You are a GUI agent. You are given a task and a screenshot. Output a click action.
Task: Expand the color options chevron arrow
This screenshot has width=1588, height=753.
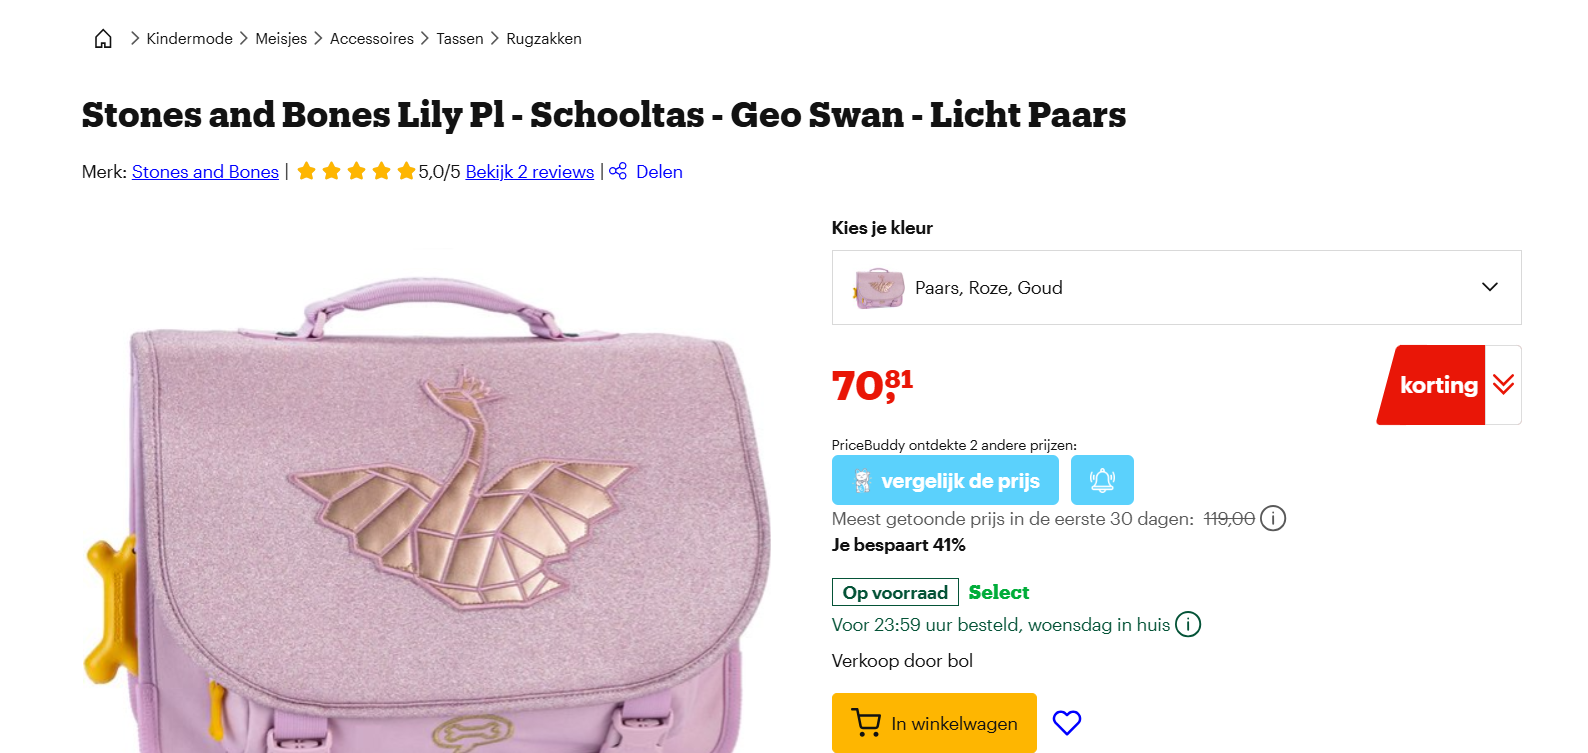1489,287
